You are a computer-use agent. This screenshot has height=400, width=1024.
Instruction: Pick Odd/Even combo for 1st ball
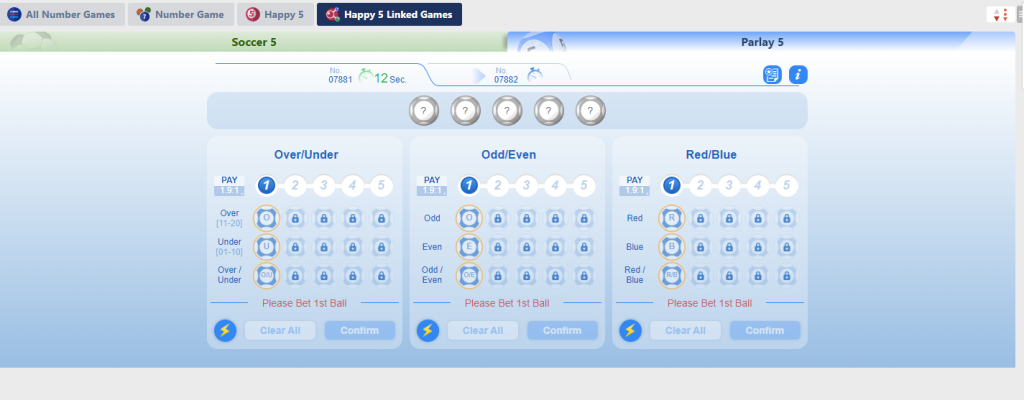[469, 275]
